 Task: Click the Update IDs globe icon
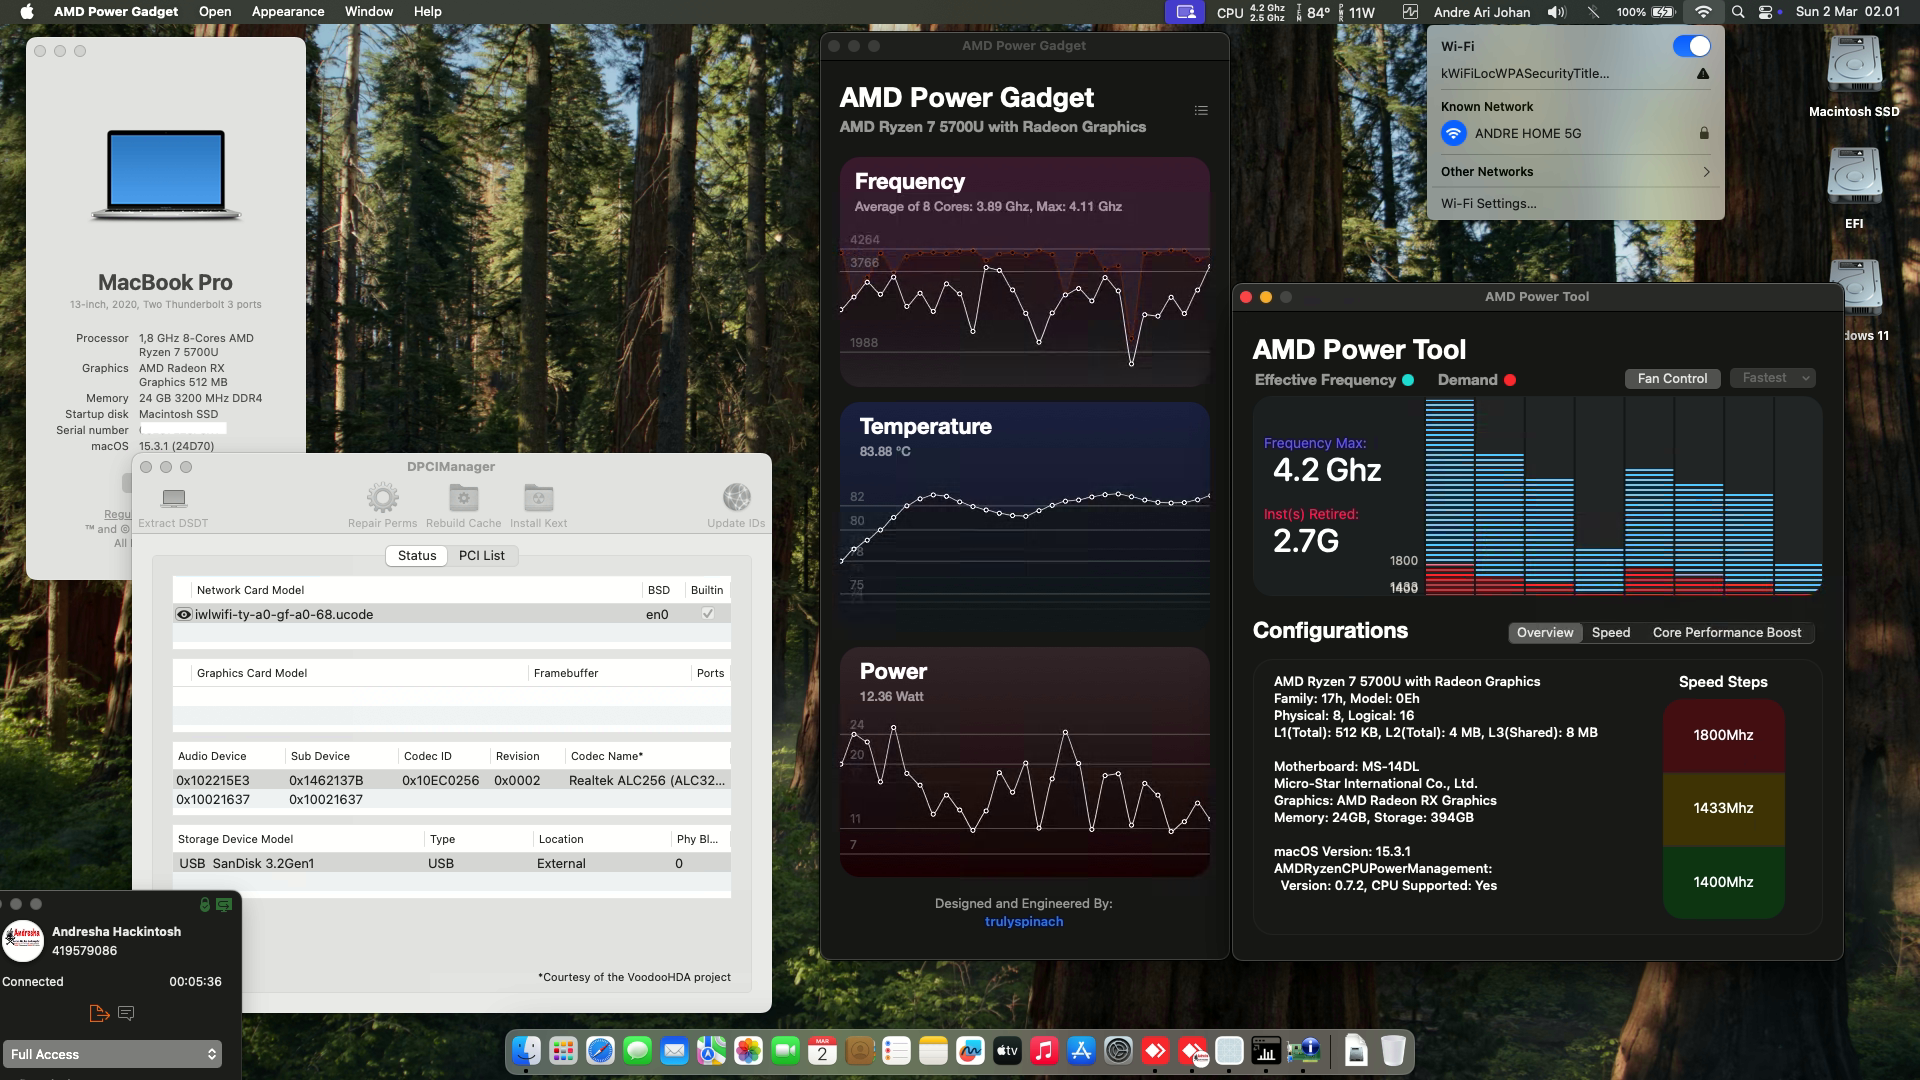[737, 498]
